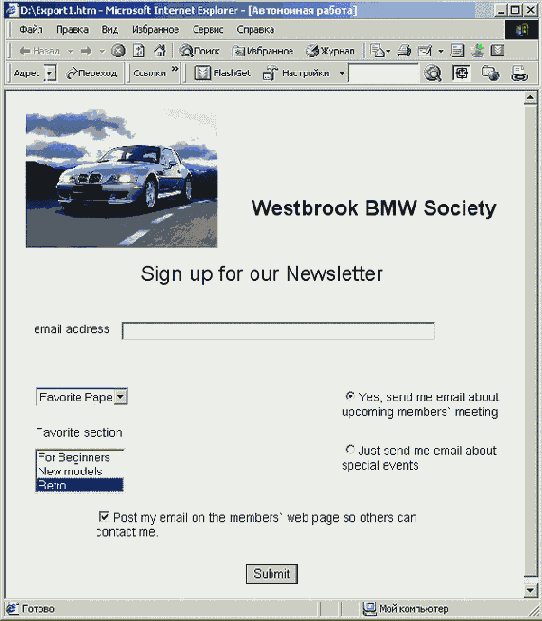Image resolution: width=542 pixels, height=621 pixels.
Task: Click the scrollbar up arrow
Action: click(531, 98)
